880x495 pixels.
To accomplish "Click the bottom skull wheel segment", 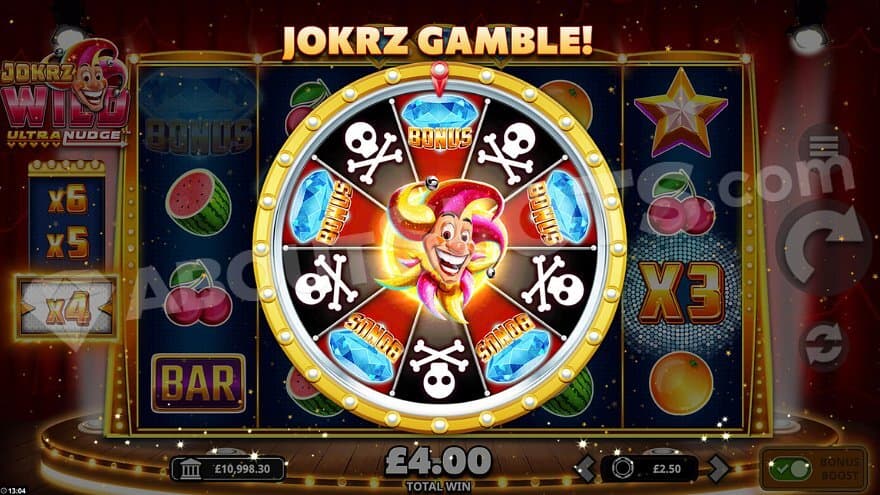I will click(439, 368).
